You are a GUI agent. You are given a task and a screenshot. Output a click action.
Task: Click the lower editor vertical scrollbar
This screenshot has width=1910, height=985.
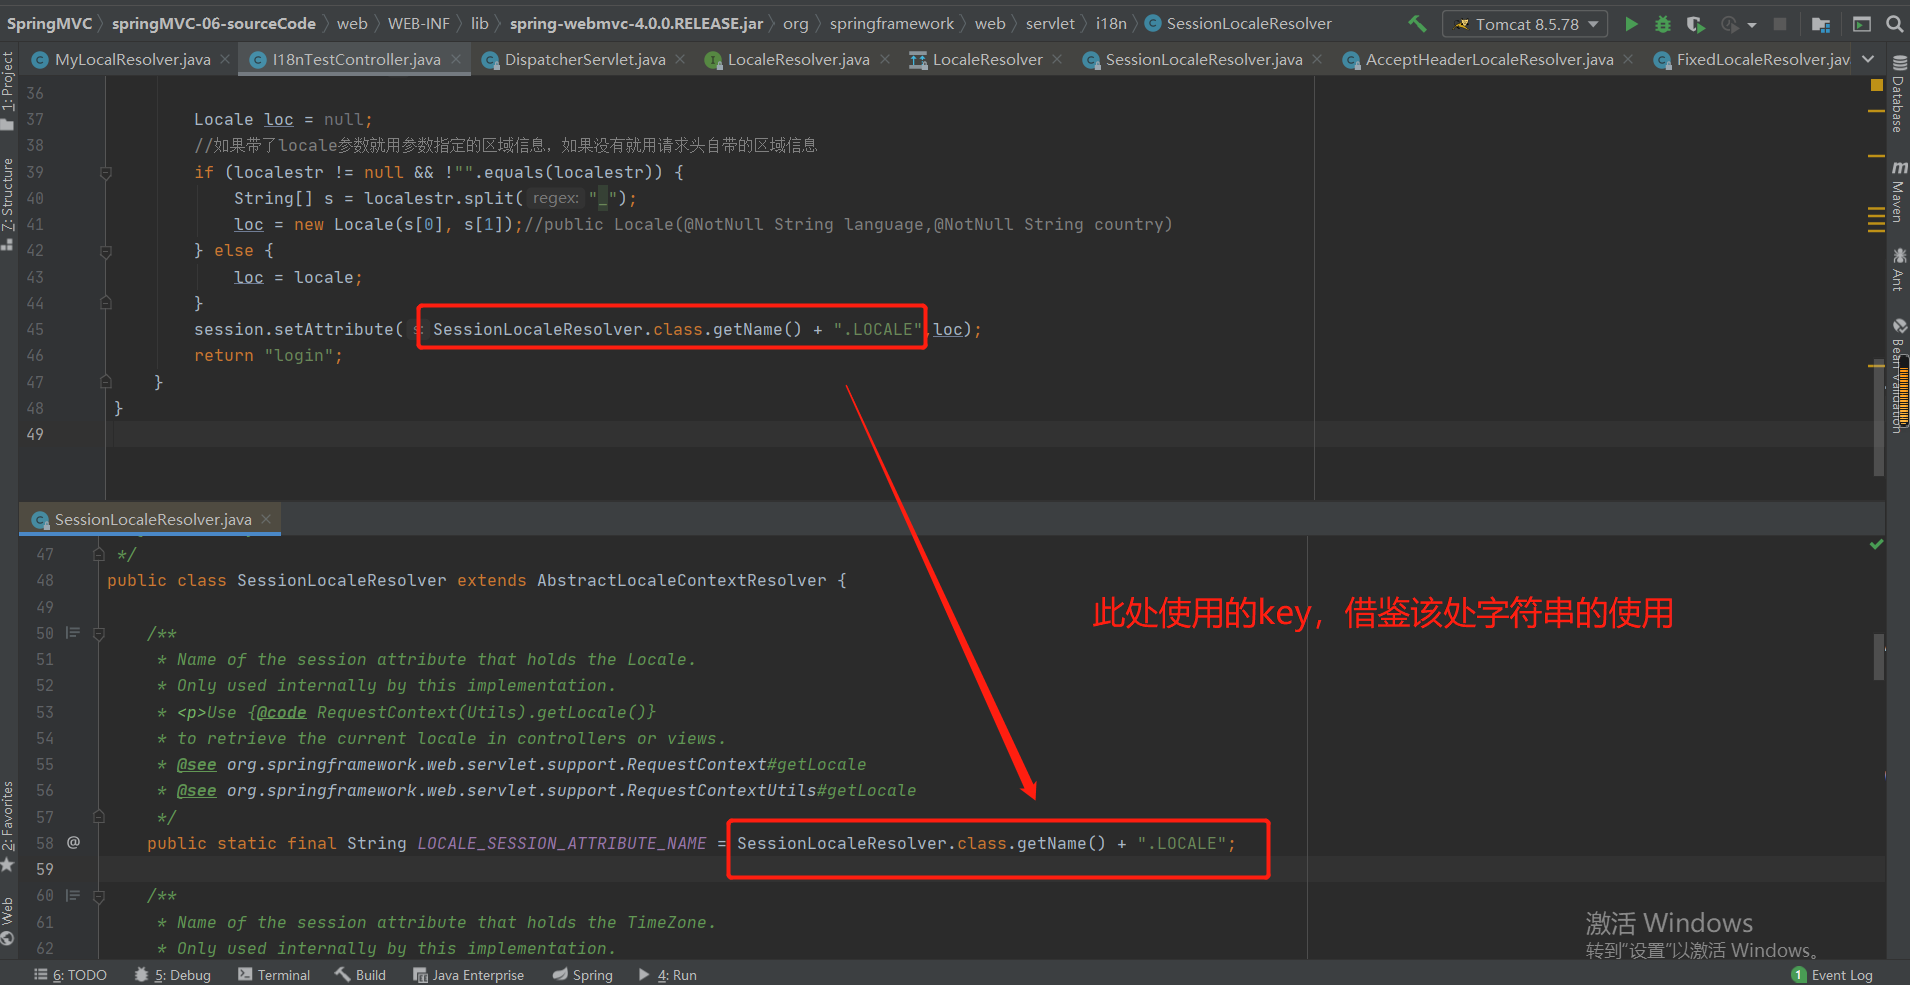[x=1878, y=657]
